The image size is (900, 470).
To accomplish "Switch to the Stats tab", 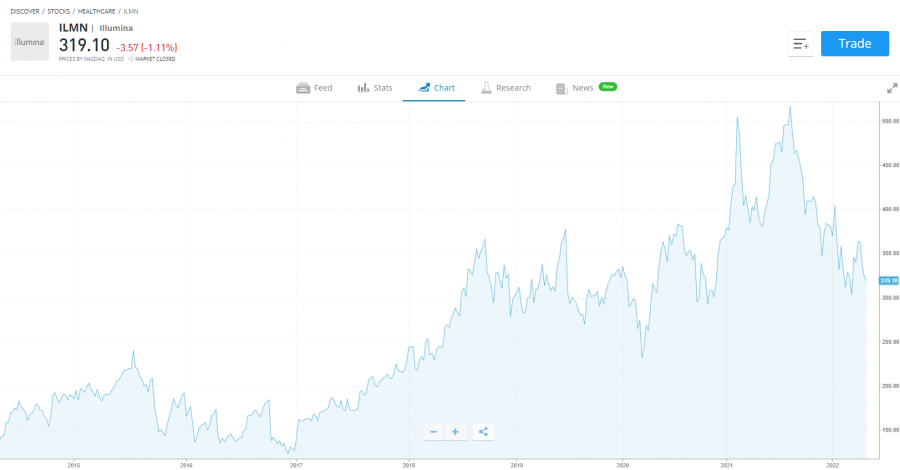I will pyautogui.click(x=375, y=88).
